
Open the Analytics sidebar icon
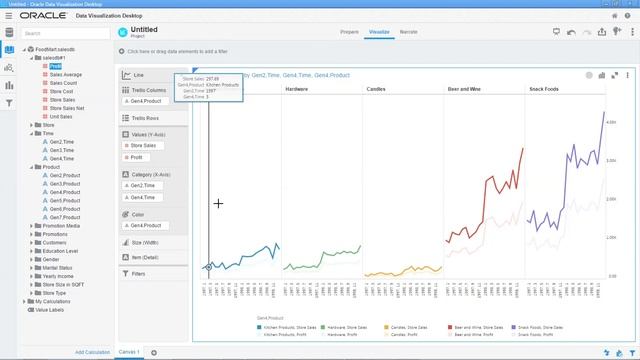pyautogui.click(x=9, y=68)
